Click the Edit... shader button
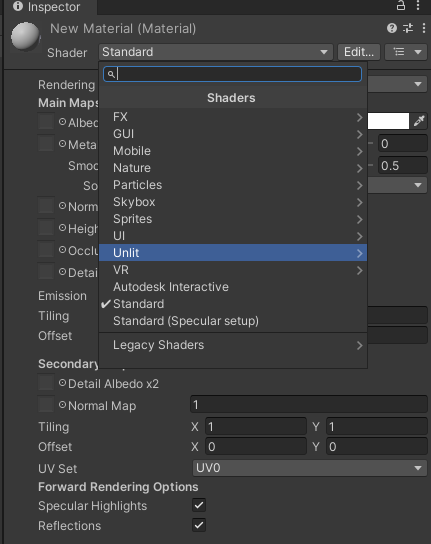431x544 pixels. [359, 52]
